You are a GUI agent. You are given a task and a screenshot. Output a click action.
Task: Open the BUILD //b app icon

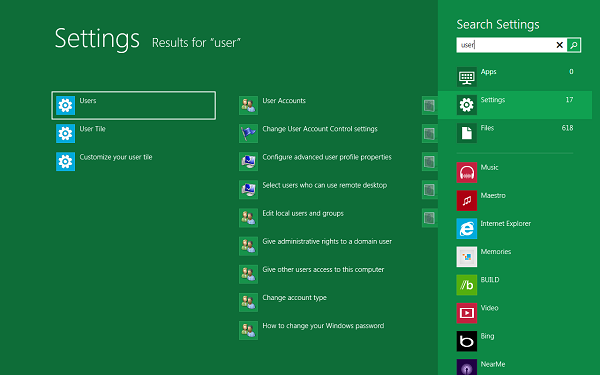466,285
